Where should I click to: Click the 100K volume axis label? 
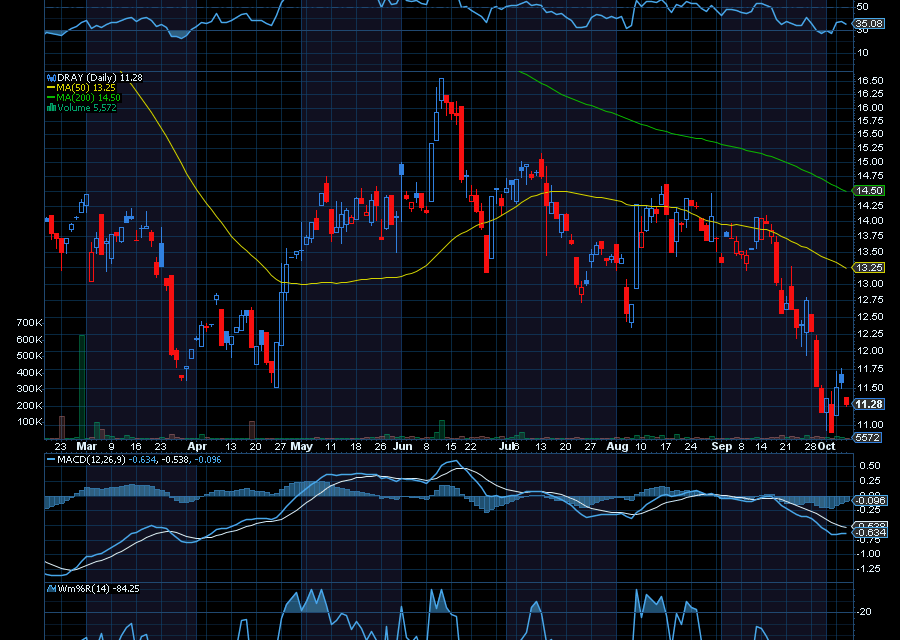pyautogui.click(x=29, y=421)
